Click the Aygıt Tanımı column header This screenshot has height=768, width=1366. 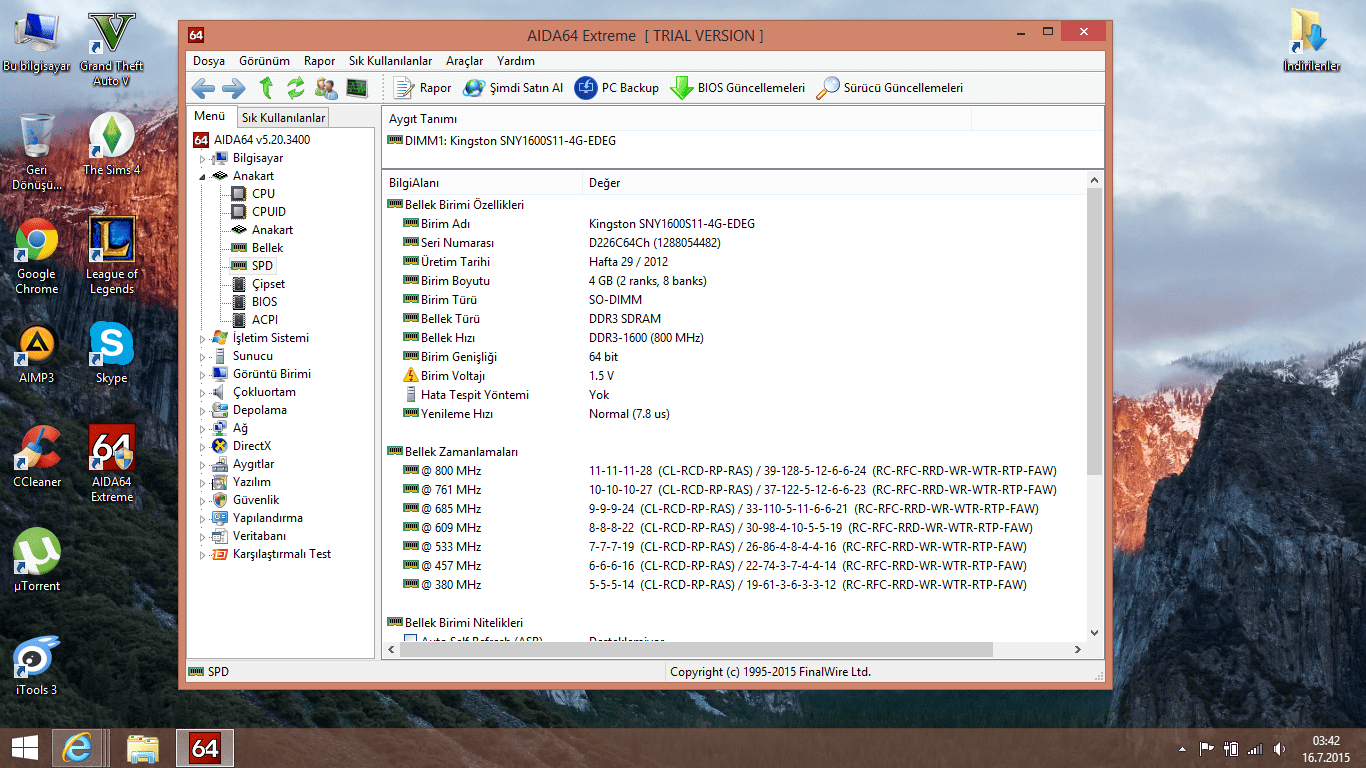(x=677, y=119)
